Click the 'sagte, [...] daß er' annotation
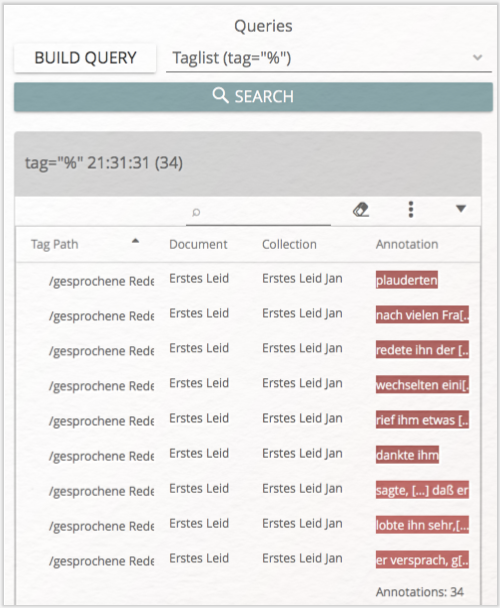The image size is (500, 608). (422, 490)
